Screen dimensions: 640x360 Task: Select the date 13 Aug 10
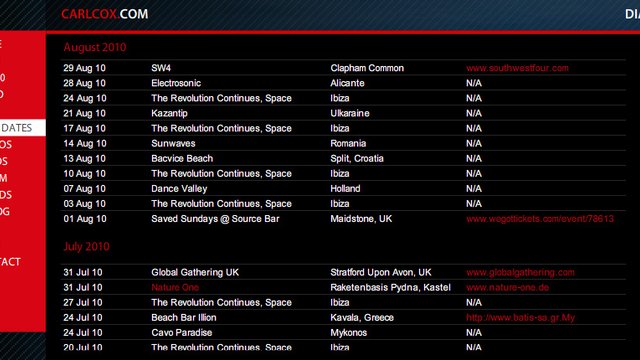tap(84, 159)
